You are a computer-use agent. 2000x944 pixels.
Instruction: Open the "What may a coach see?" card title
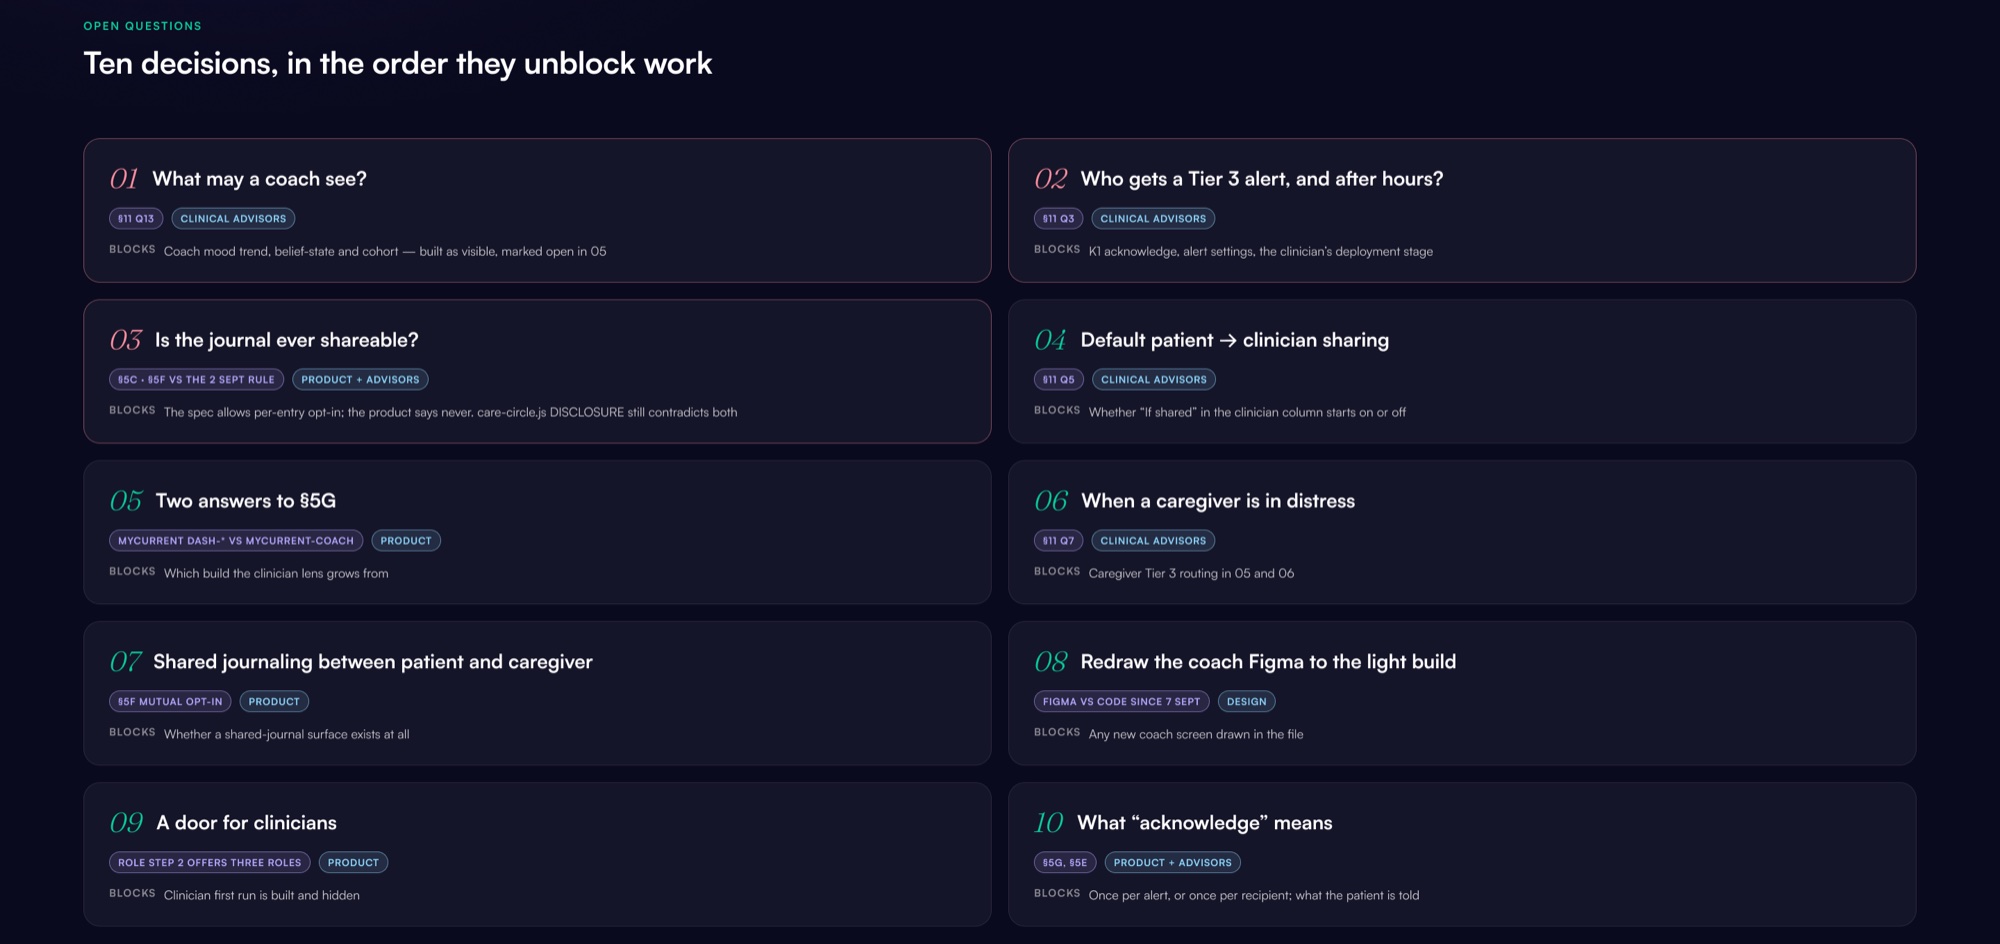(259, 179)
